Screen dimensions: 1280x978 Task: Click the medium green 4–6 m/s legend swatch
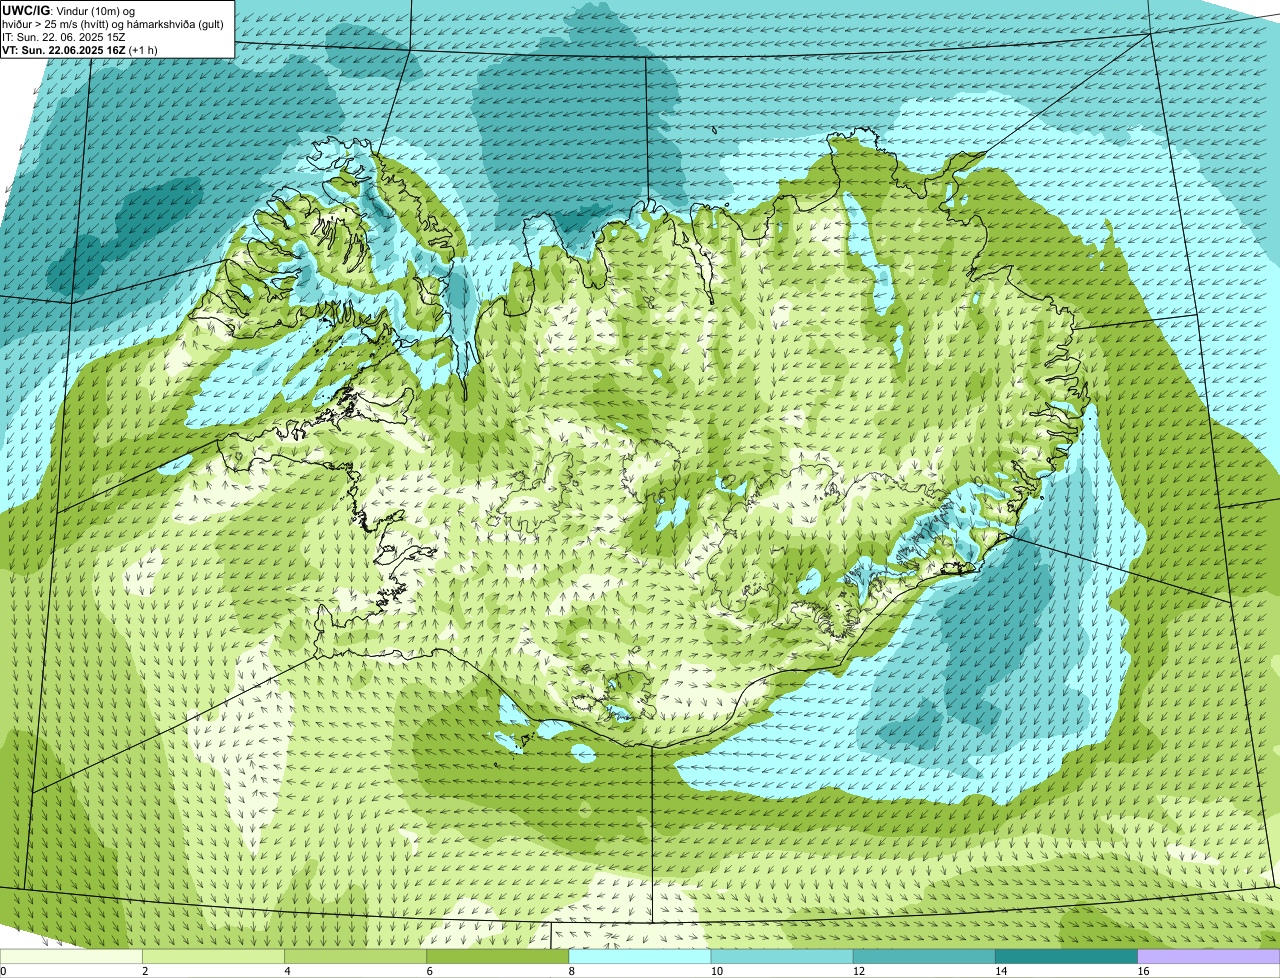[x=356, y=957]
